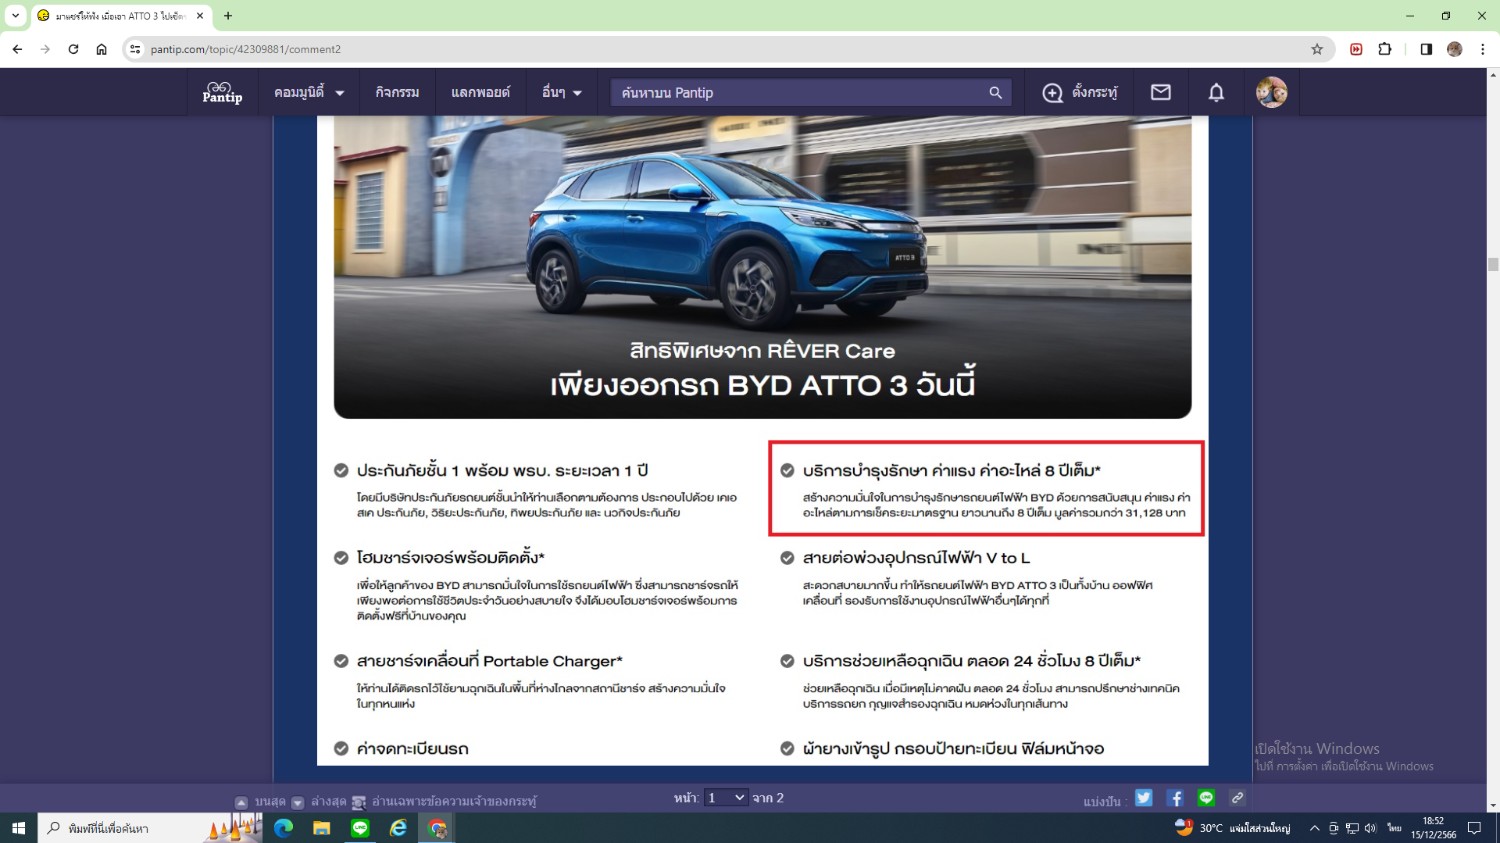
Task: Click the magnifier icon in Pantip search
Action: click(x=995, y=93)
